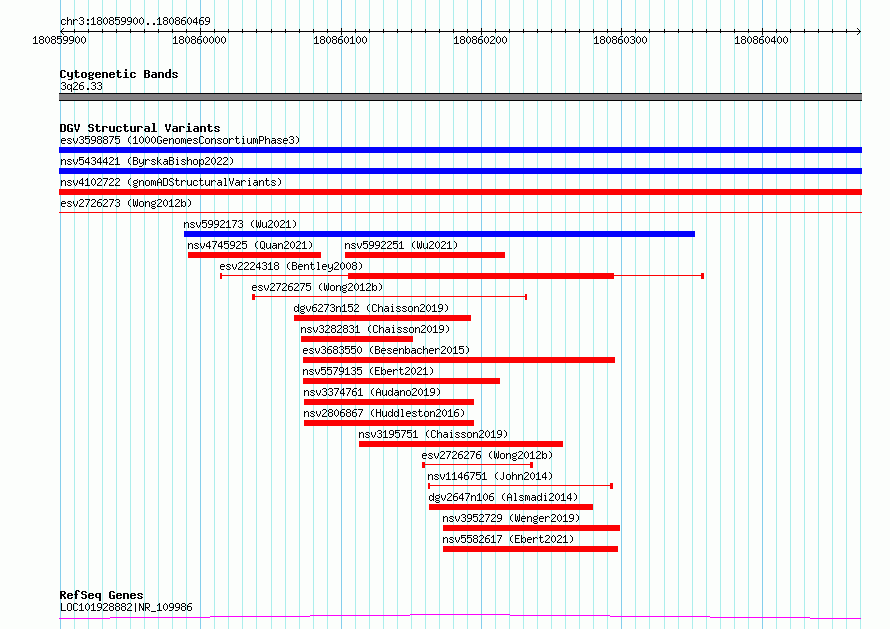This screenshot has width=890, height=629.
Task: Click ruler position 180859900
Action: 60,40
